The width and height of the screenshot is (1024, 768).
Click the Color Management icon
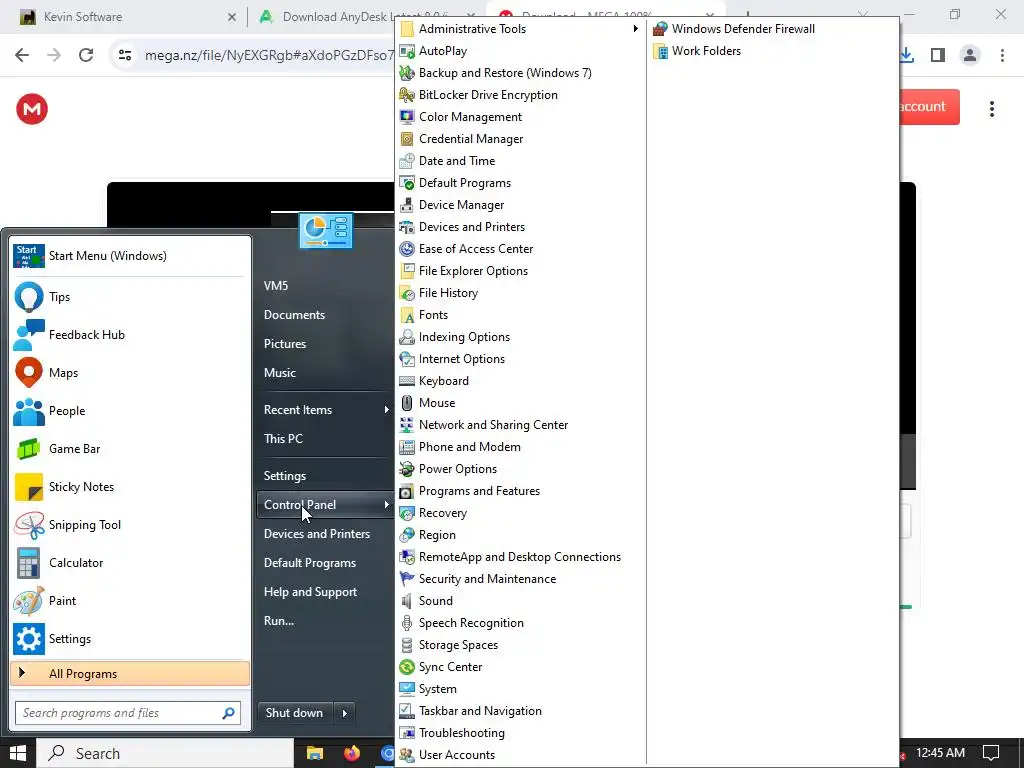407,117
